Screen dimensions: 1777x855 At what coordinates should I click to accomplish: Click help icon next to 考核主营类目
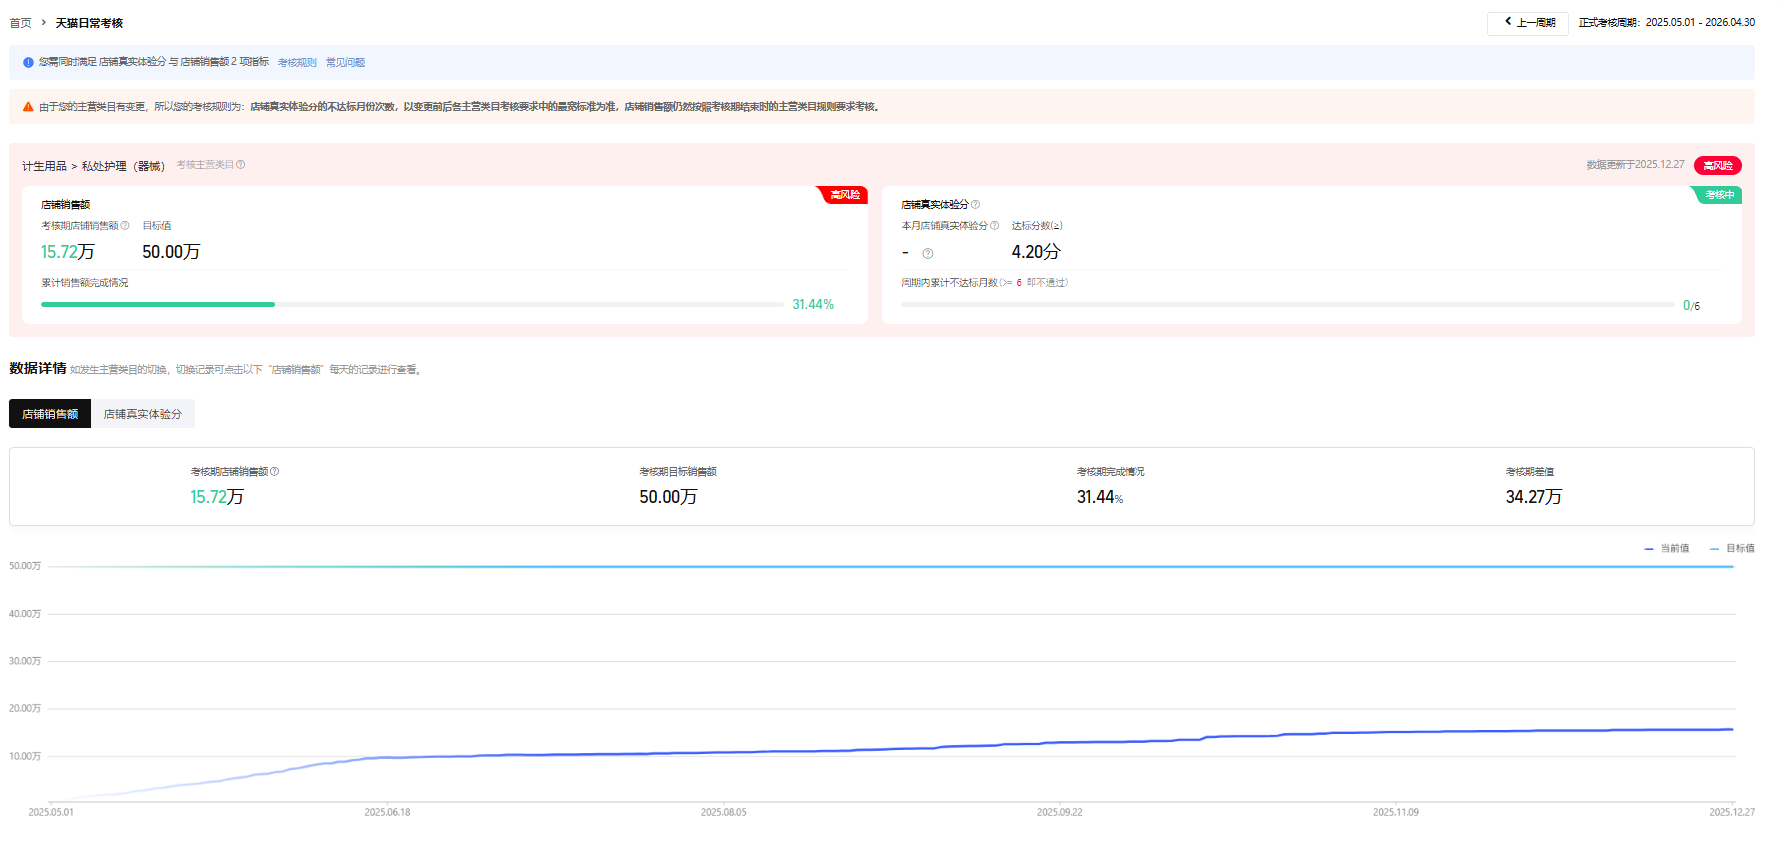pyautogui.click(x=240, y=165)
